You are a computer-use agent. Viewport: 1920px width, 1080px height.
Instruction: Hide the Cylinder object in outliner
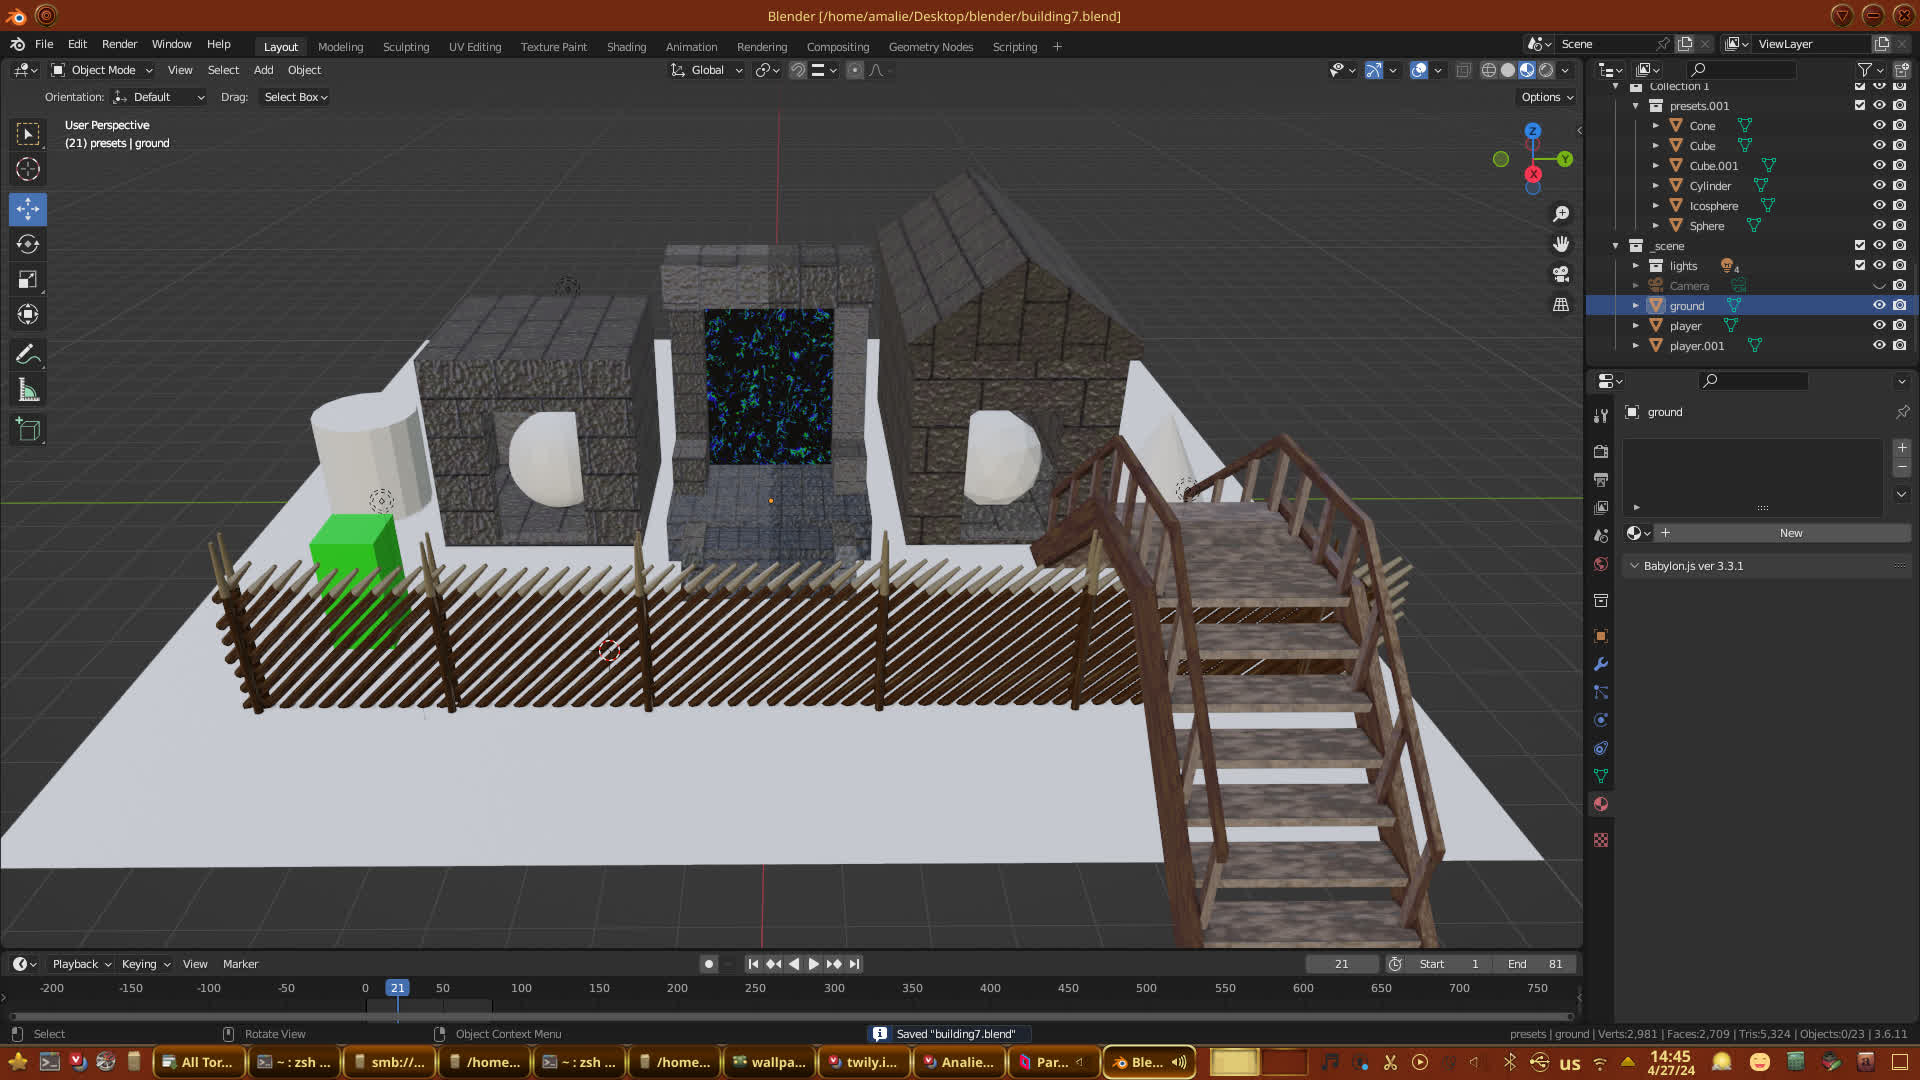(1879, 186)
